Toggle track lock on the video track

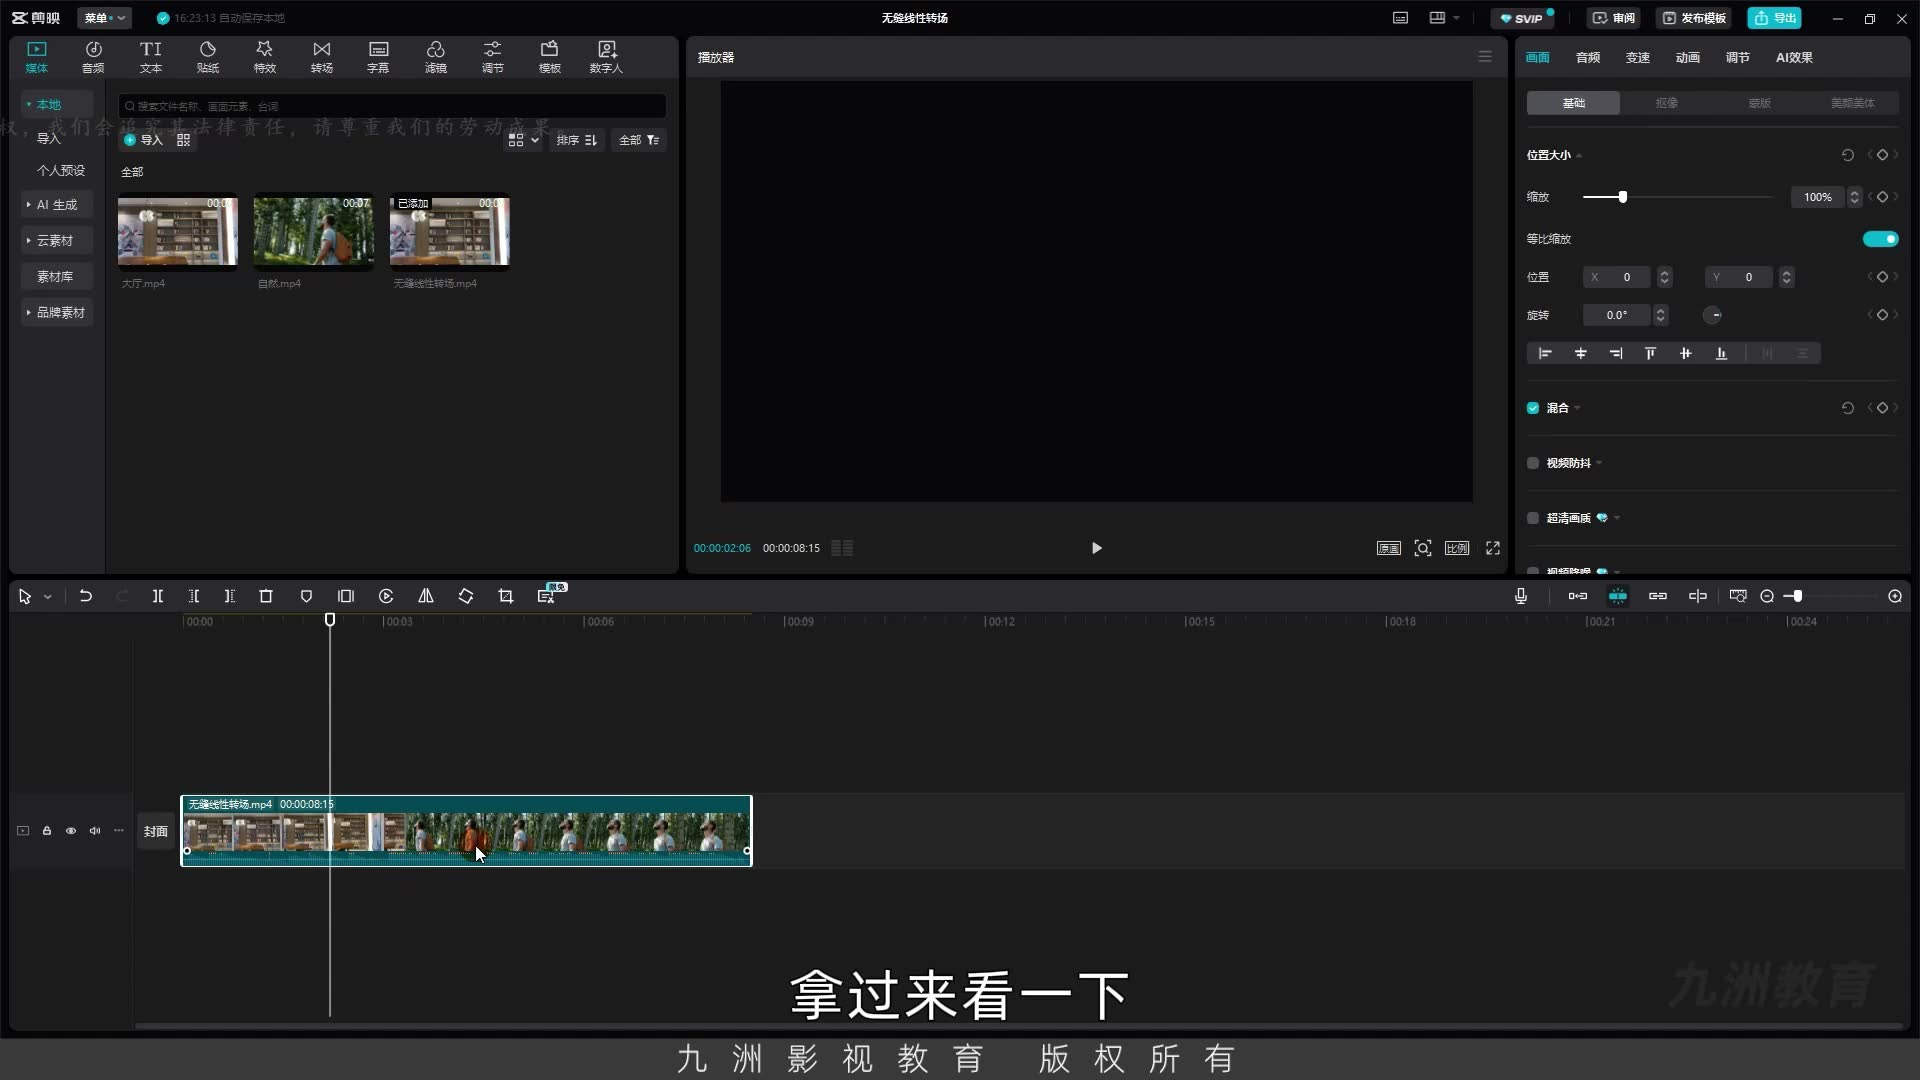[47, 831]
